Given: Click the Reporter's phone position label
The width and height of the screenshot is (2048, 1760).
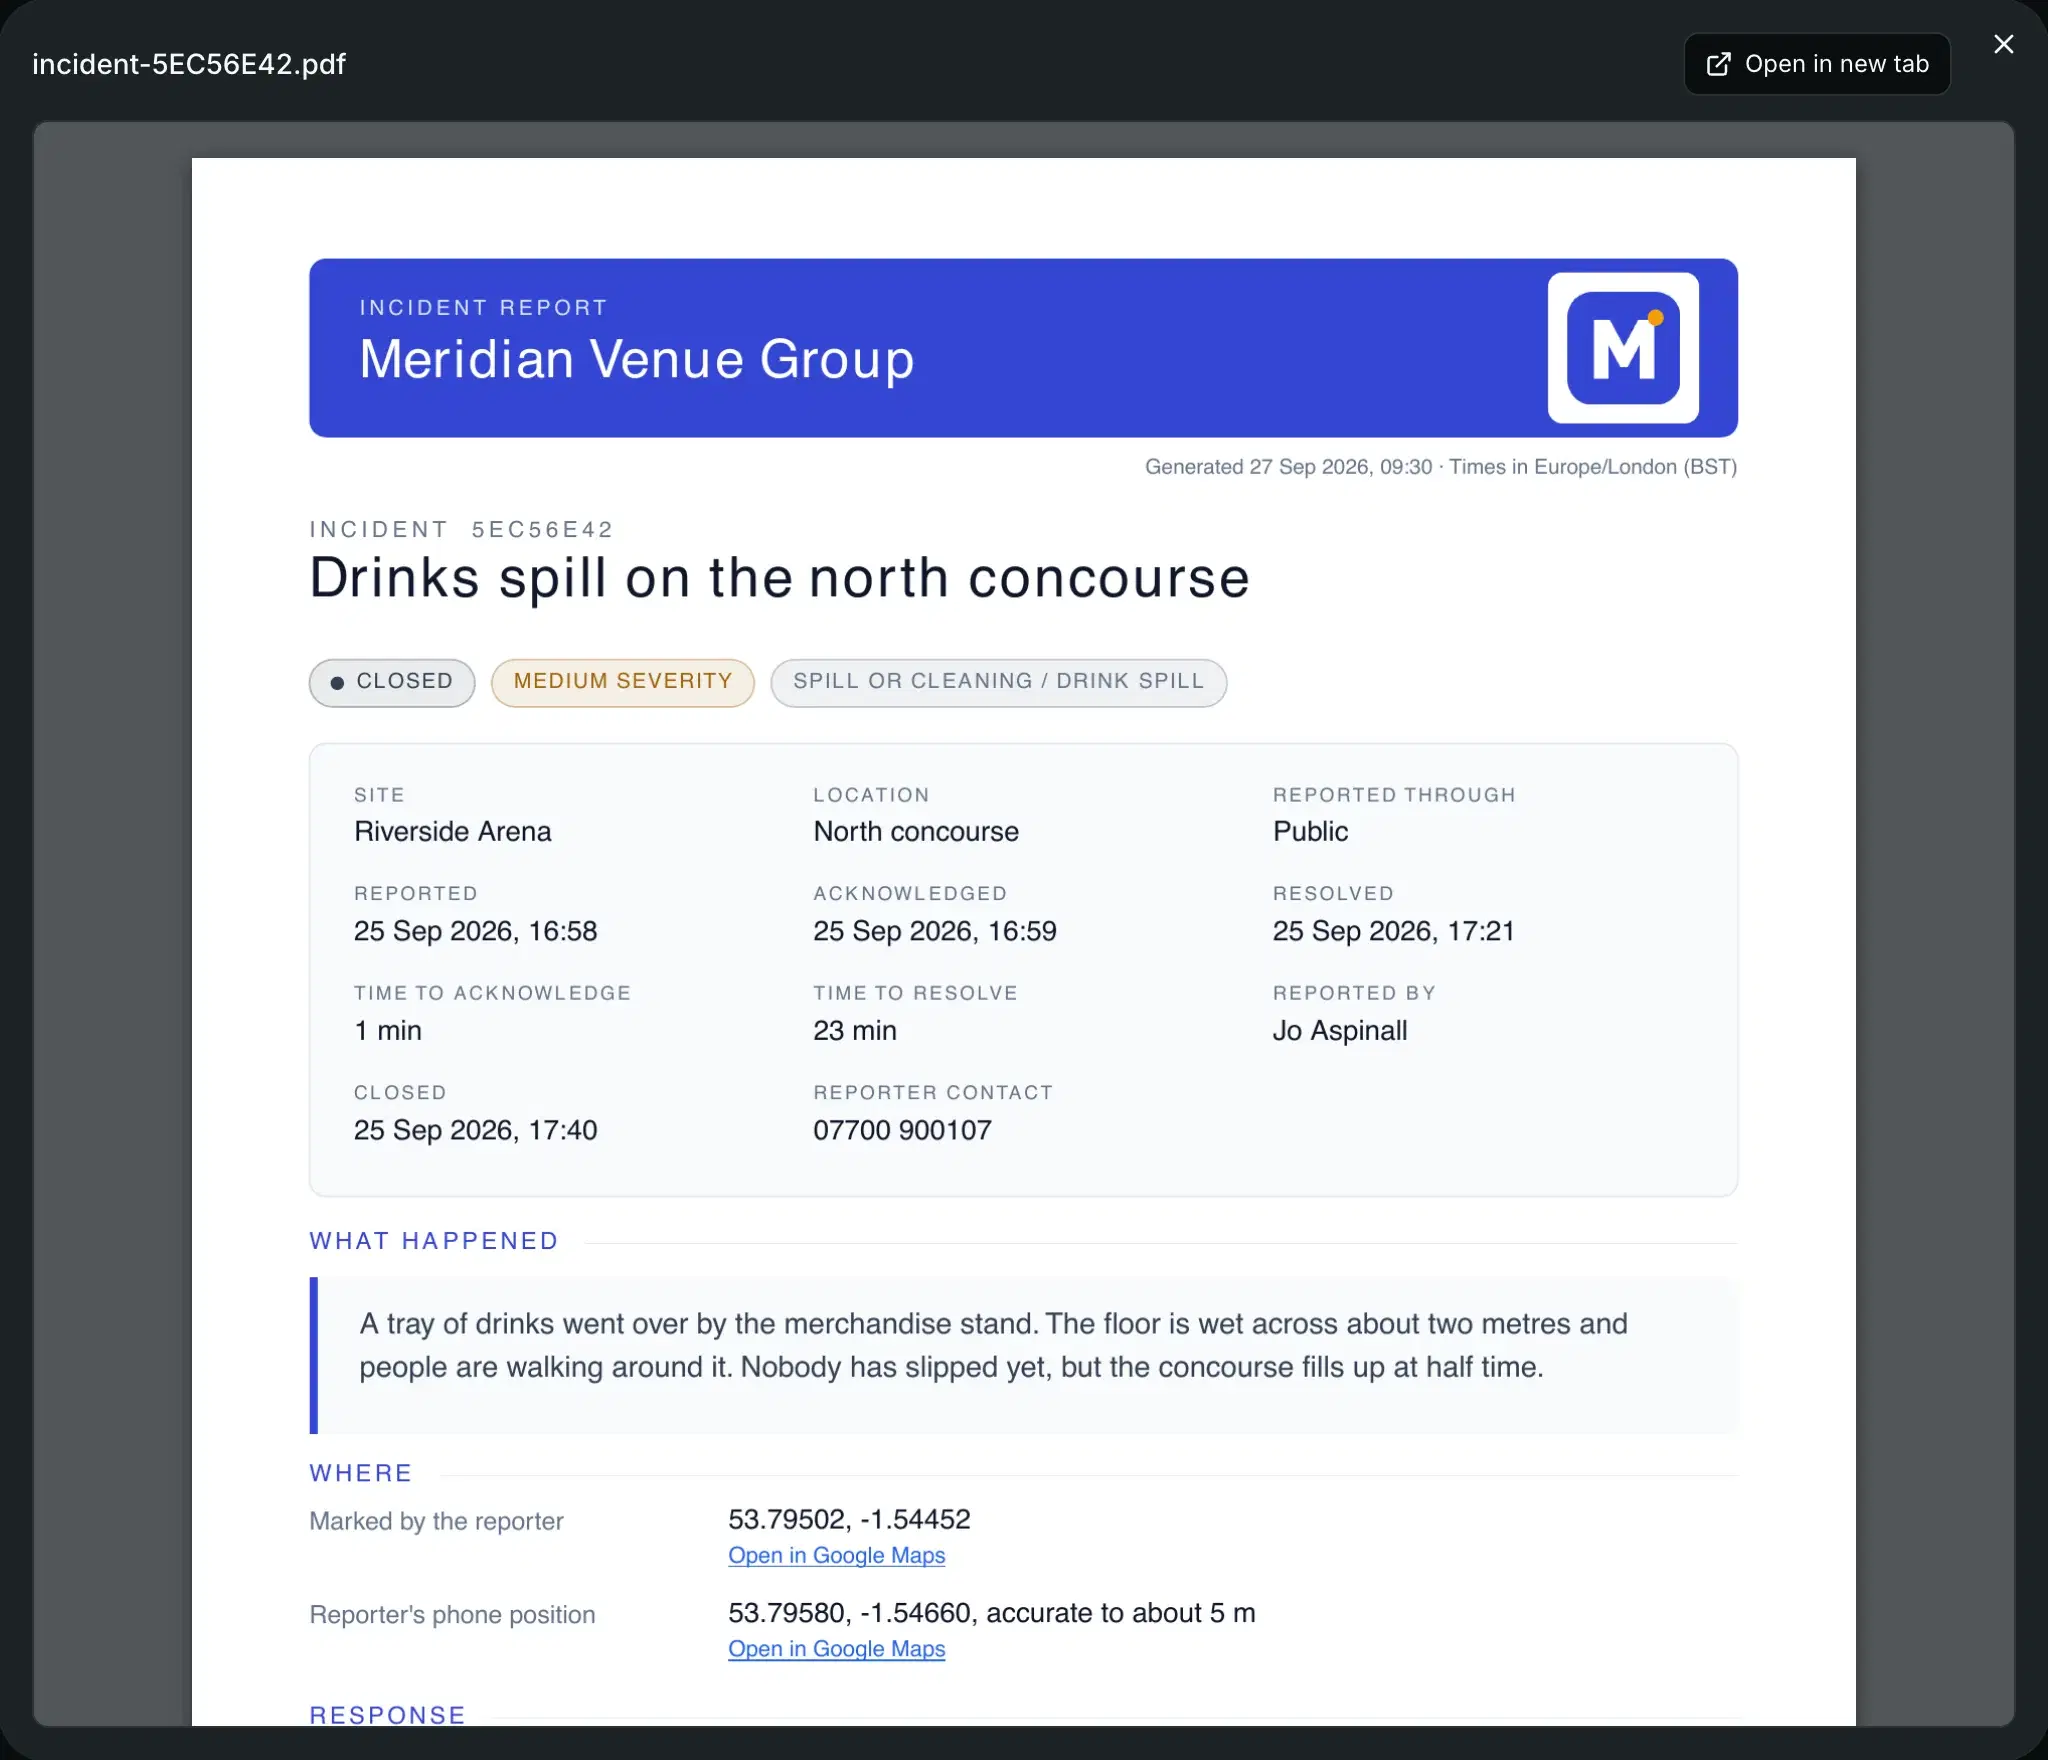Looking at the screenshot, I should point(452,1615).
